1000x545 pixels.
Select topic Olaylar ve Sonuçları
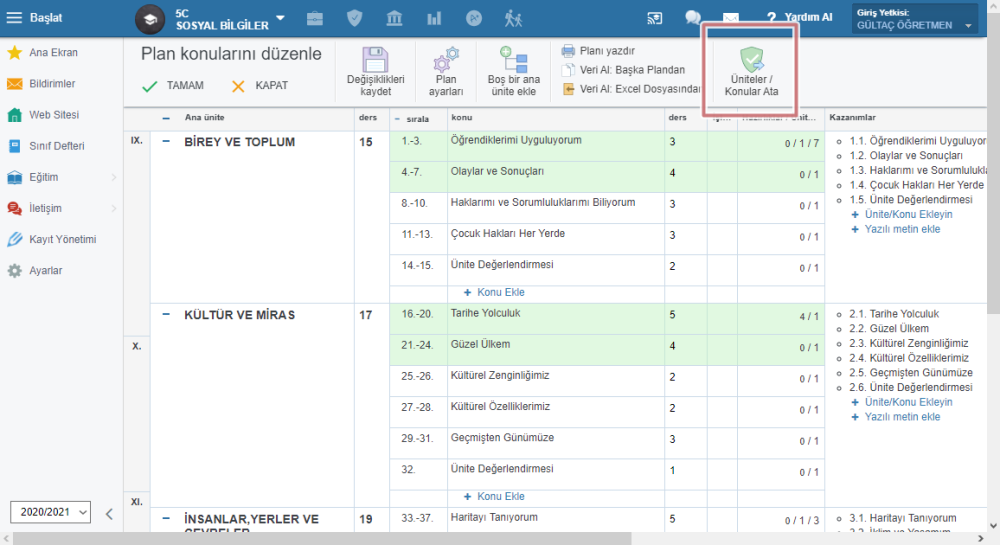tap(497, 171)
